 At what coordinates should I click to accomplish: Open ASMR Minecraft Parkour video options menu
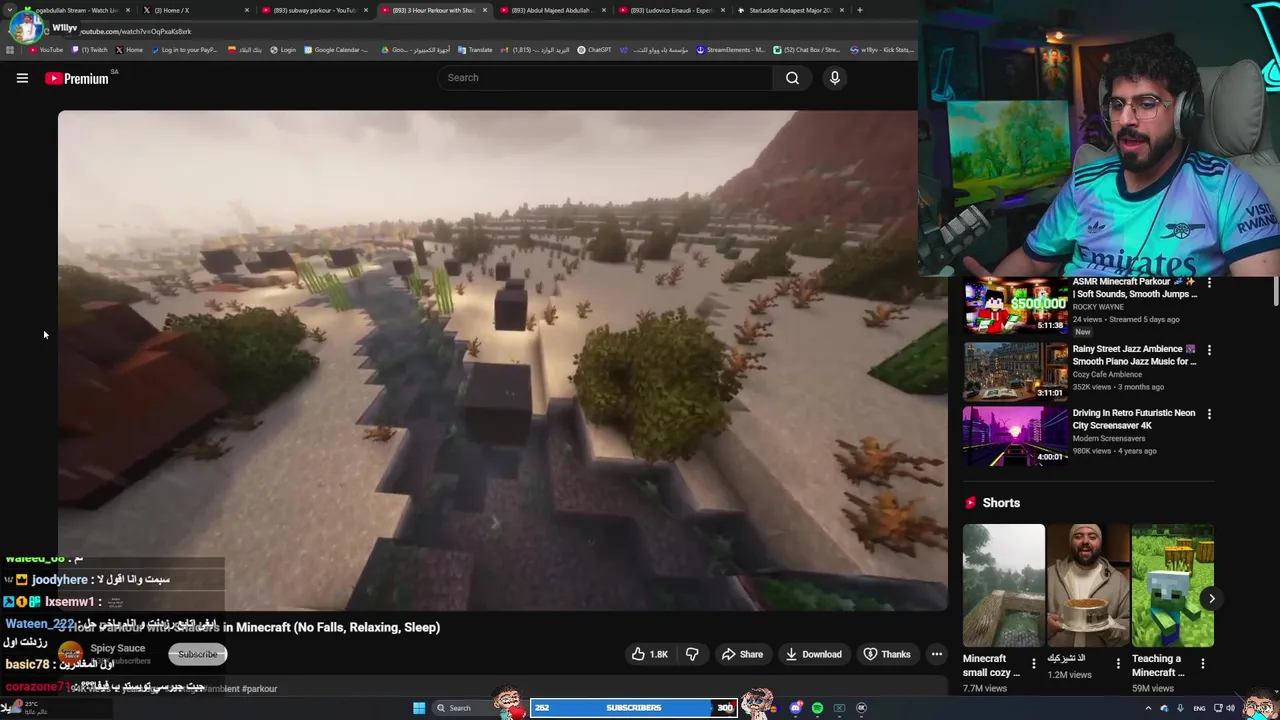[x=1209, y=284]
